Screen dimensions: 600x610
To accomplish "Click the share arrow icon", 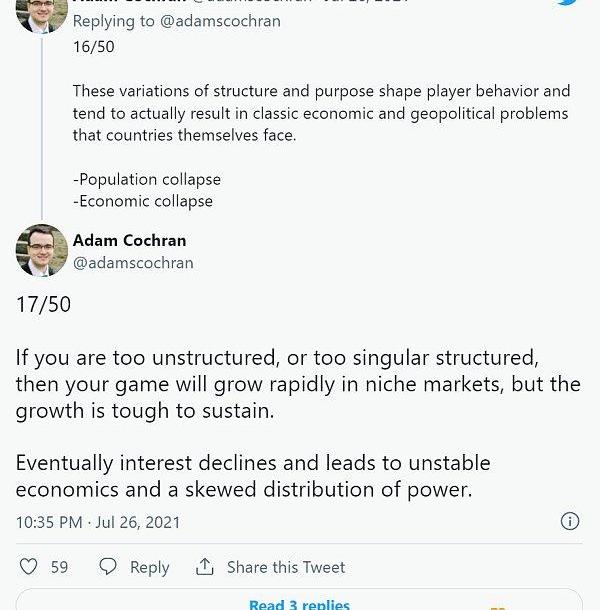I will pos(205,567).
